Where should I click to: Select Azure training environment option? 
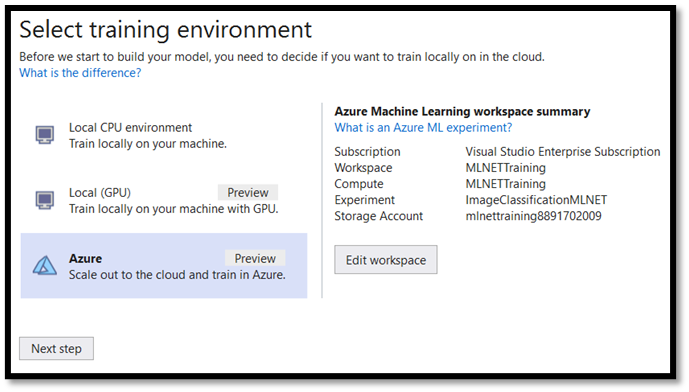coord(163,266)
